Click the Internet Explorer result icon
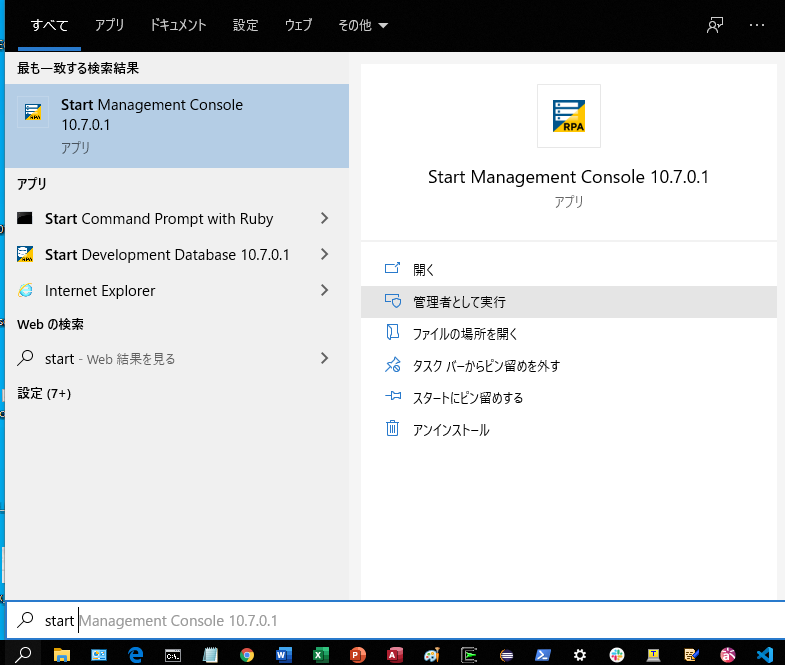Image resolution: width=785 pixels, height=665 pixels. pos(25,290)
